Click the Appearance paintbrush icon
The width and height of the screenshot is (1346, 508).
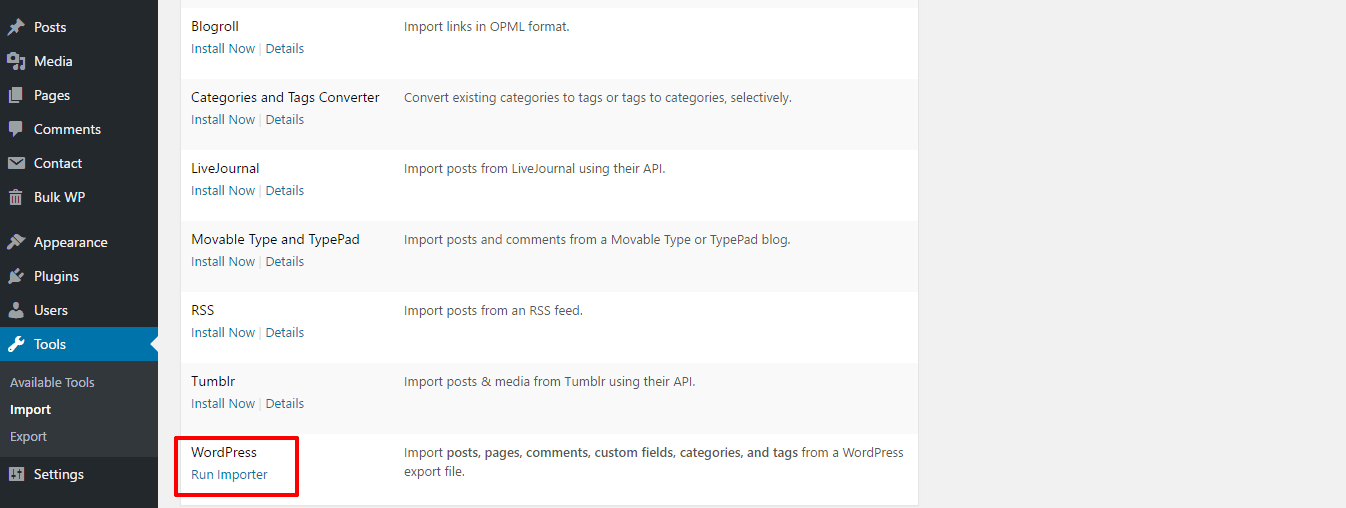tap(16, 242)
